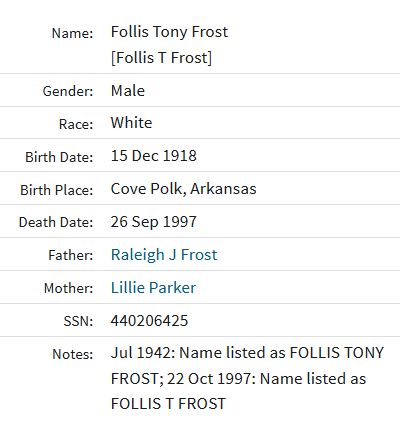Click the Birth Date field label

click(x=59, y=157)
